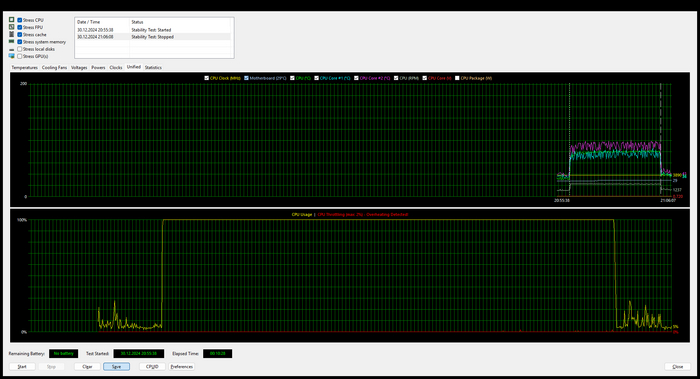Click the FPU icon beside Stress FPU
This screenshot has width=700, height=379.
12,27
